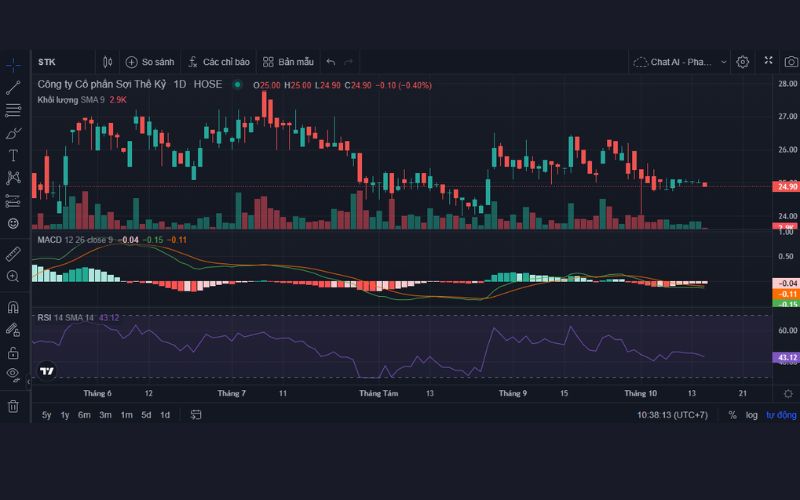Set time range to 3m
800x500 pixels.
click(x=106, y=415)
